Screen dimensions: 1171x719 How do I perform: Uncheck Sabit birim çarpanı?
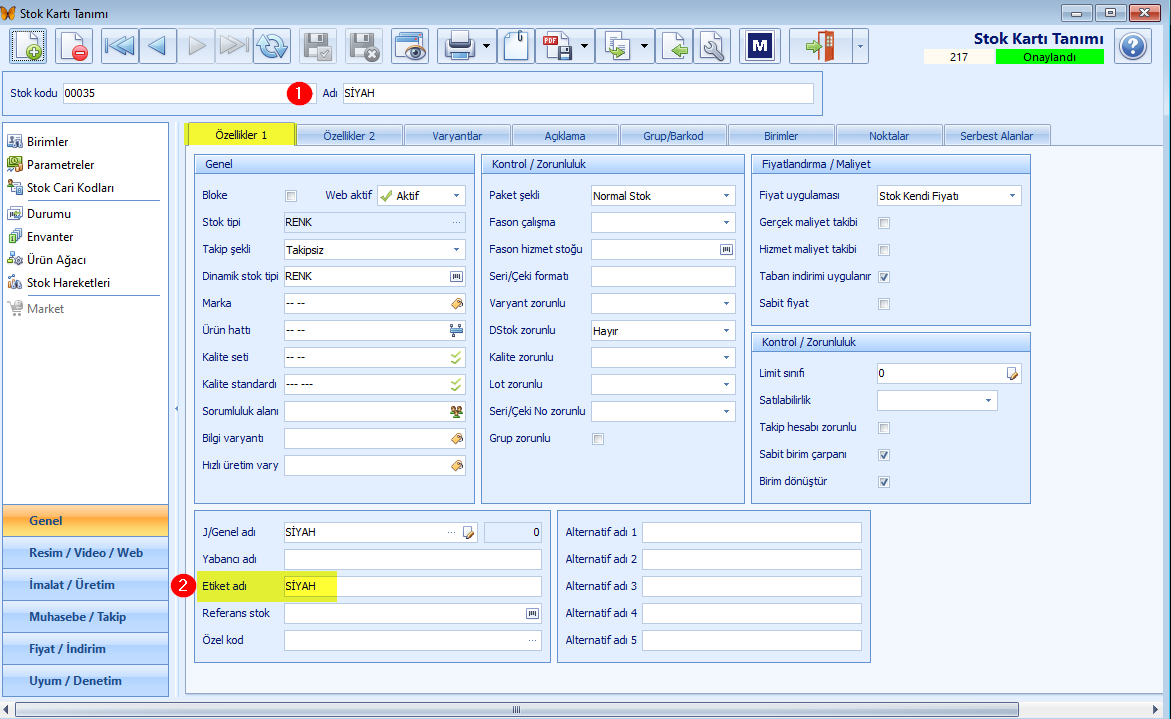click(x=884, y=455)
